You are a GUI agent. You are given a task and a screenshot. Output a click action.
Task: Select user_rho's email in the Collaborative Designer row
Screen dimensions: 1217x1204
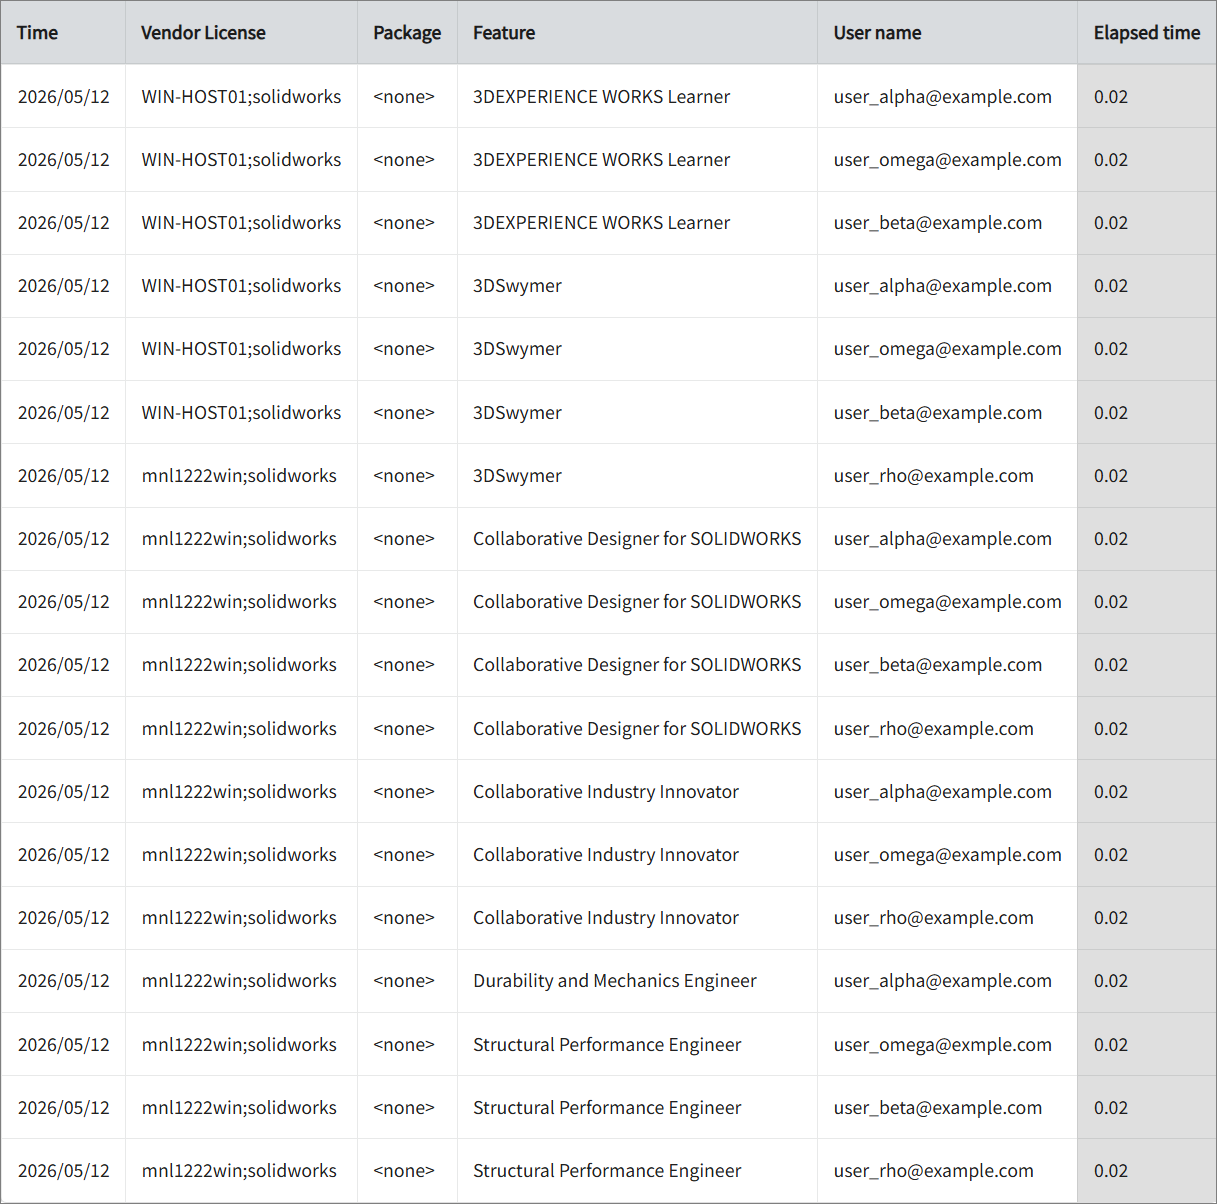tap(934, 729)
